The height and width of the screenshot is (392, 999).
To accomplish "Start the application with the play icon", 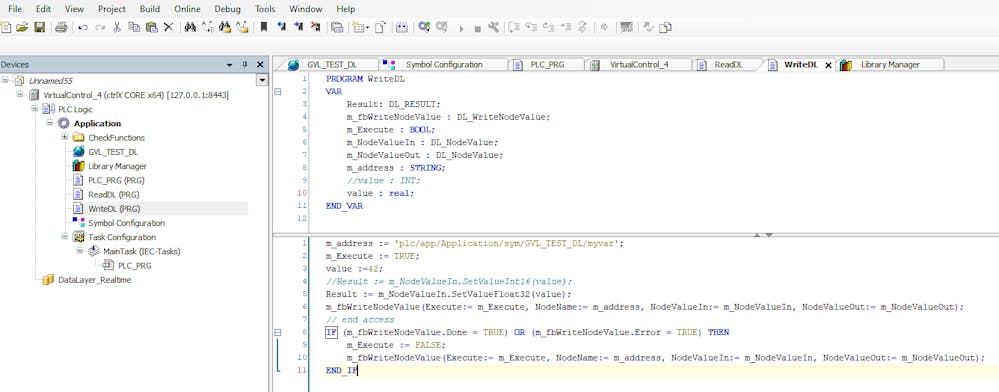I will click(461, 29).
